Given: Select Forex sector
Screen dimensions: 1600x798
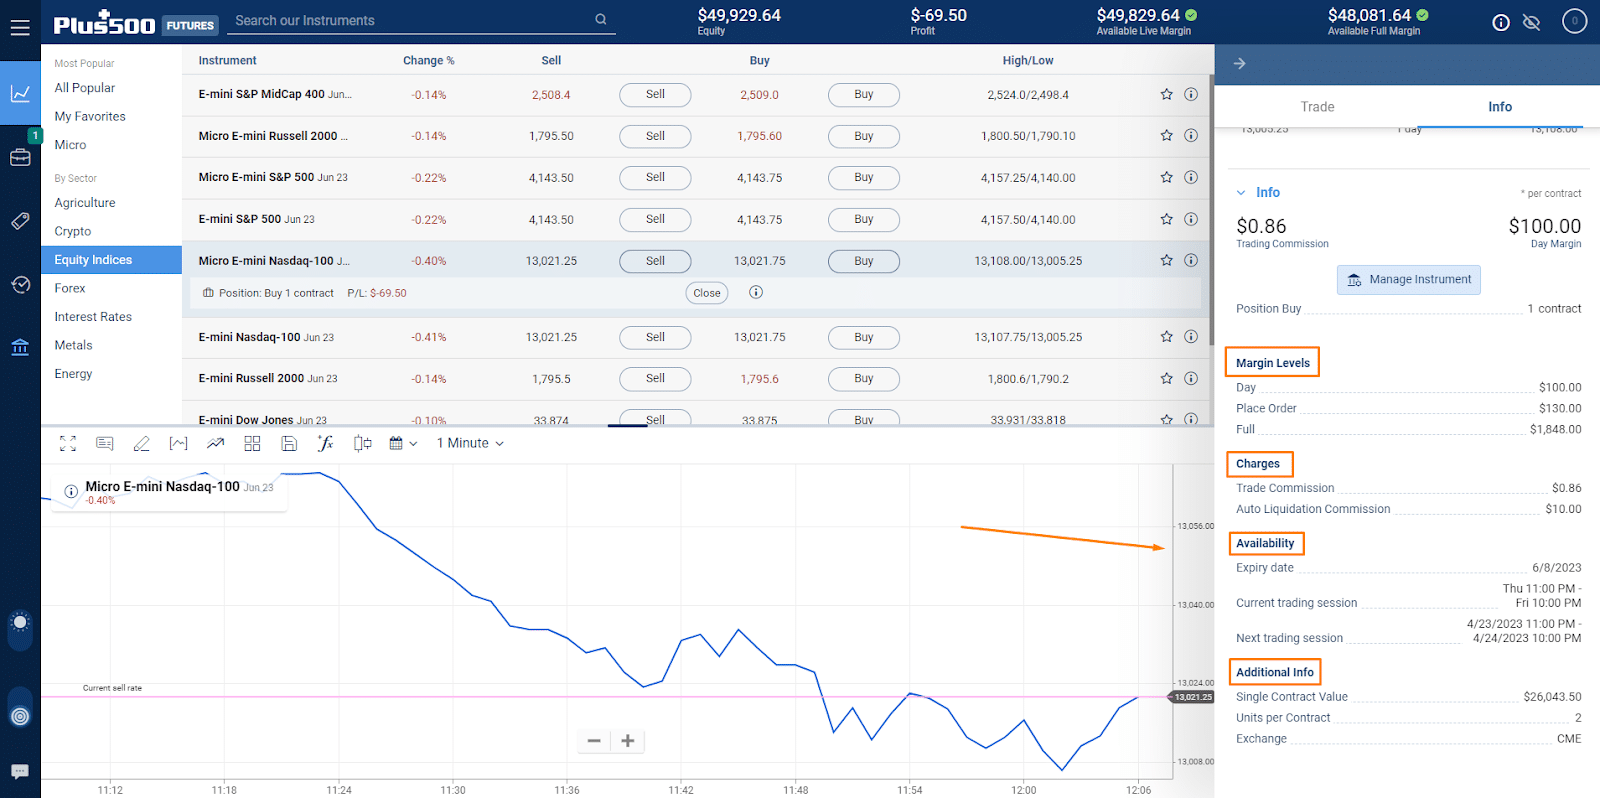Looking at the screenshot, I should click(70, 288).
